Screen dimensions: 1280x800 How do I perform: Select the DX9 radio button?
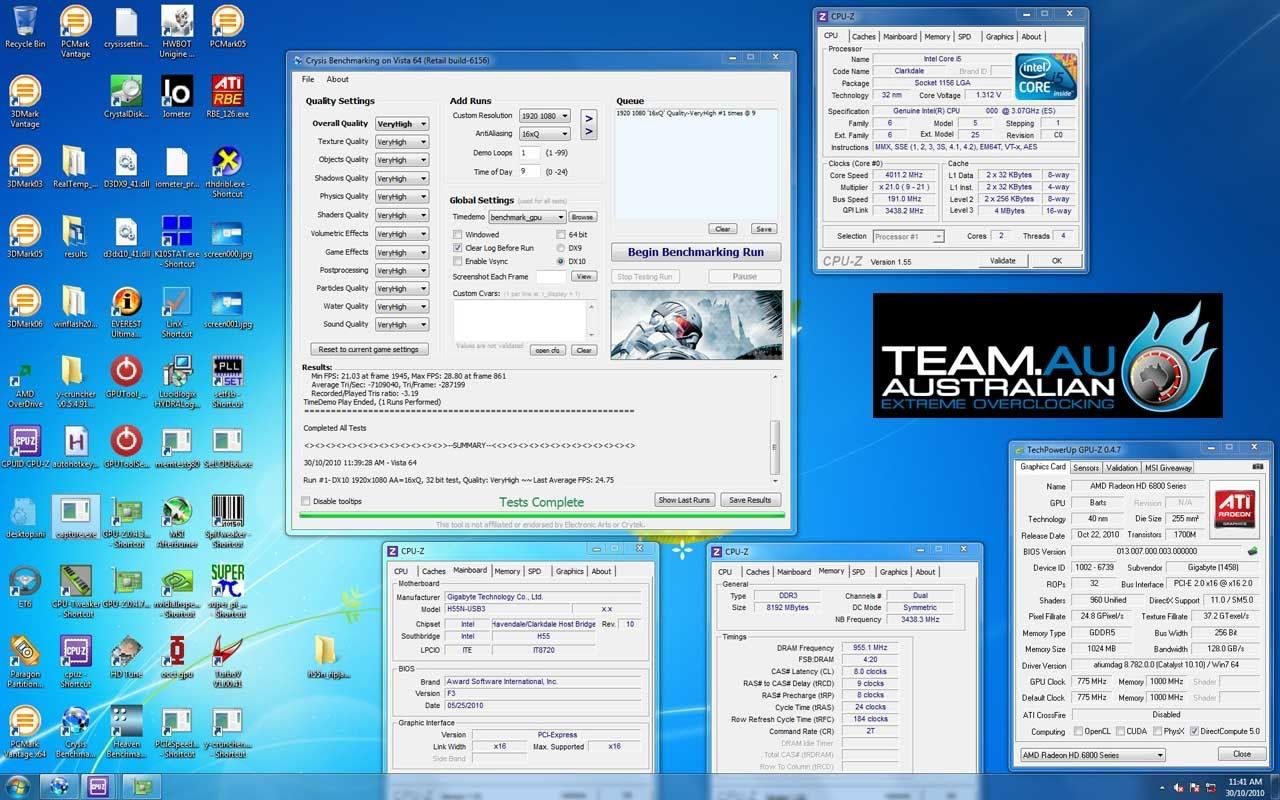(560, 248)
